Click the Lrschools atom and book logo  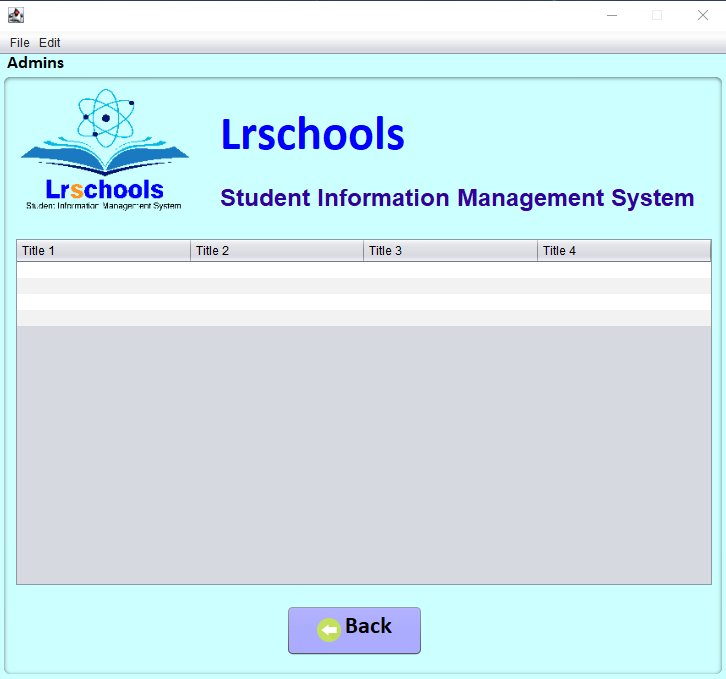[104, 150]
